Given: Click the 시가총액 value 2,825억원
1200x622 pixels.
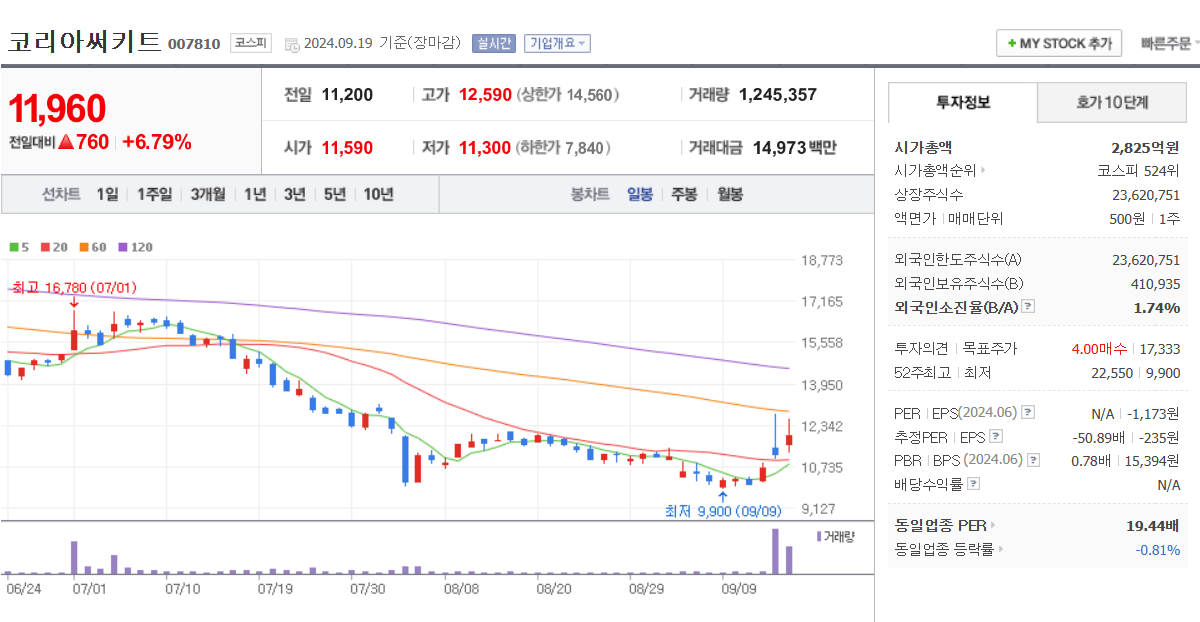Looking at the screenshot, I should pyautogui.click(x=1145, y=147).
